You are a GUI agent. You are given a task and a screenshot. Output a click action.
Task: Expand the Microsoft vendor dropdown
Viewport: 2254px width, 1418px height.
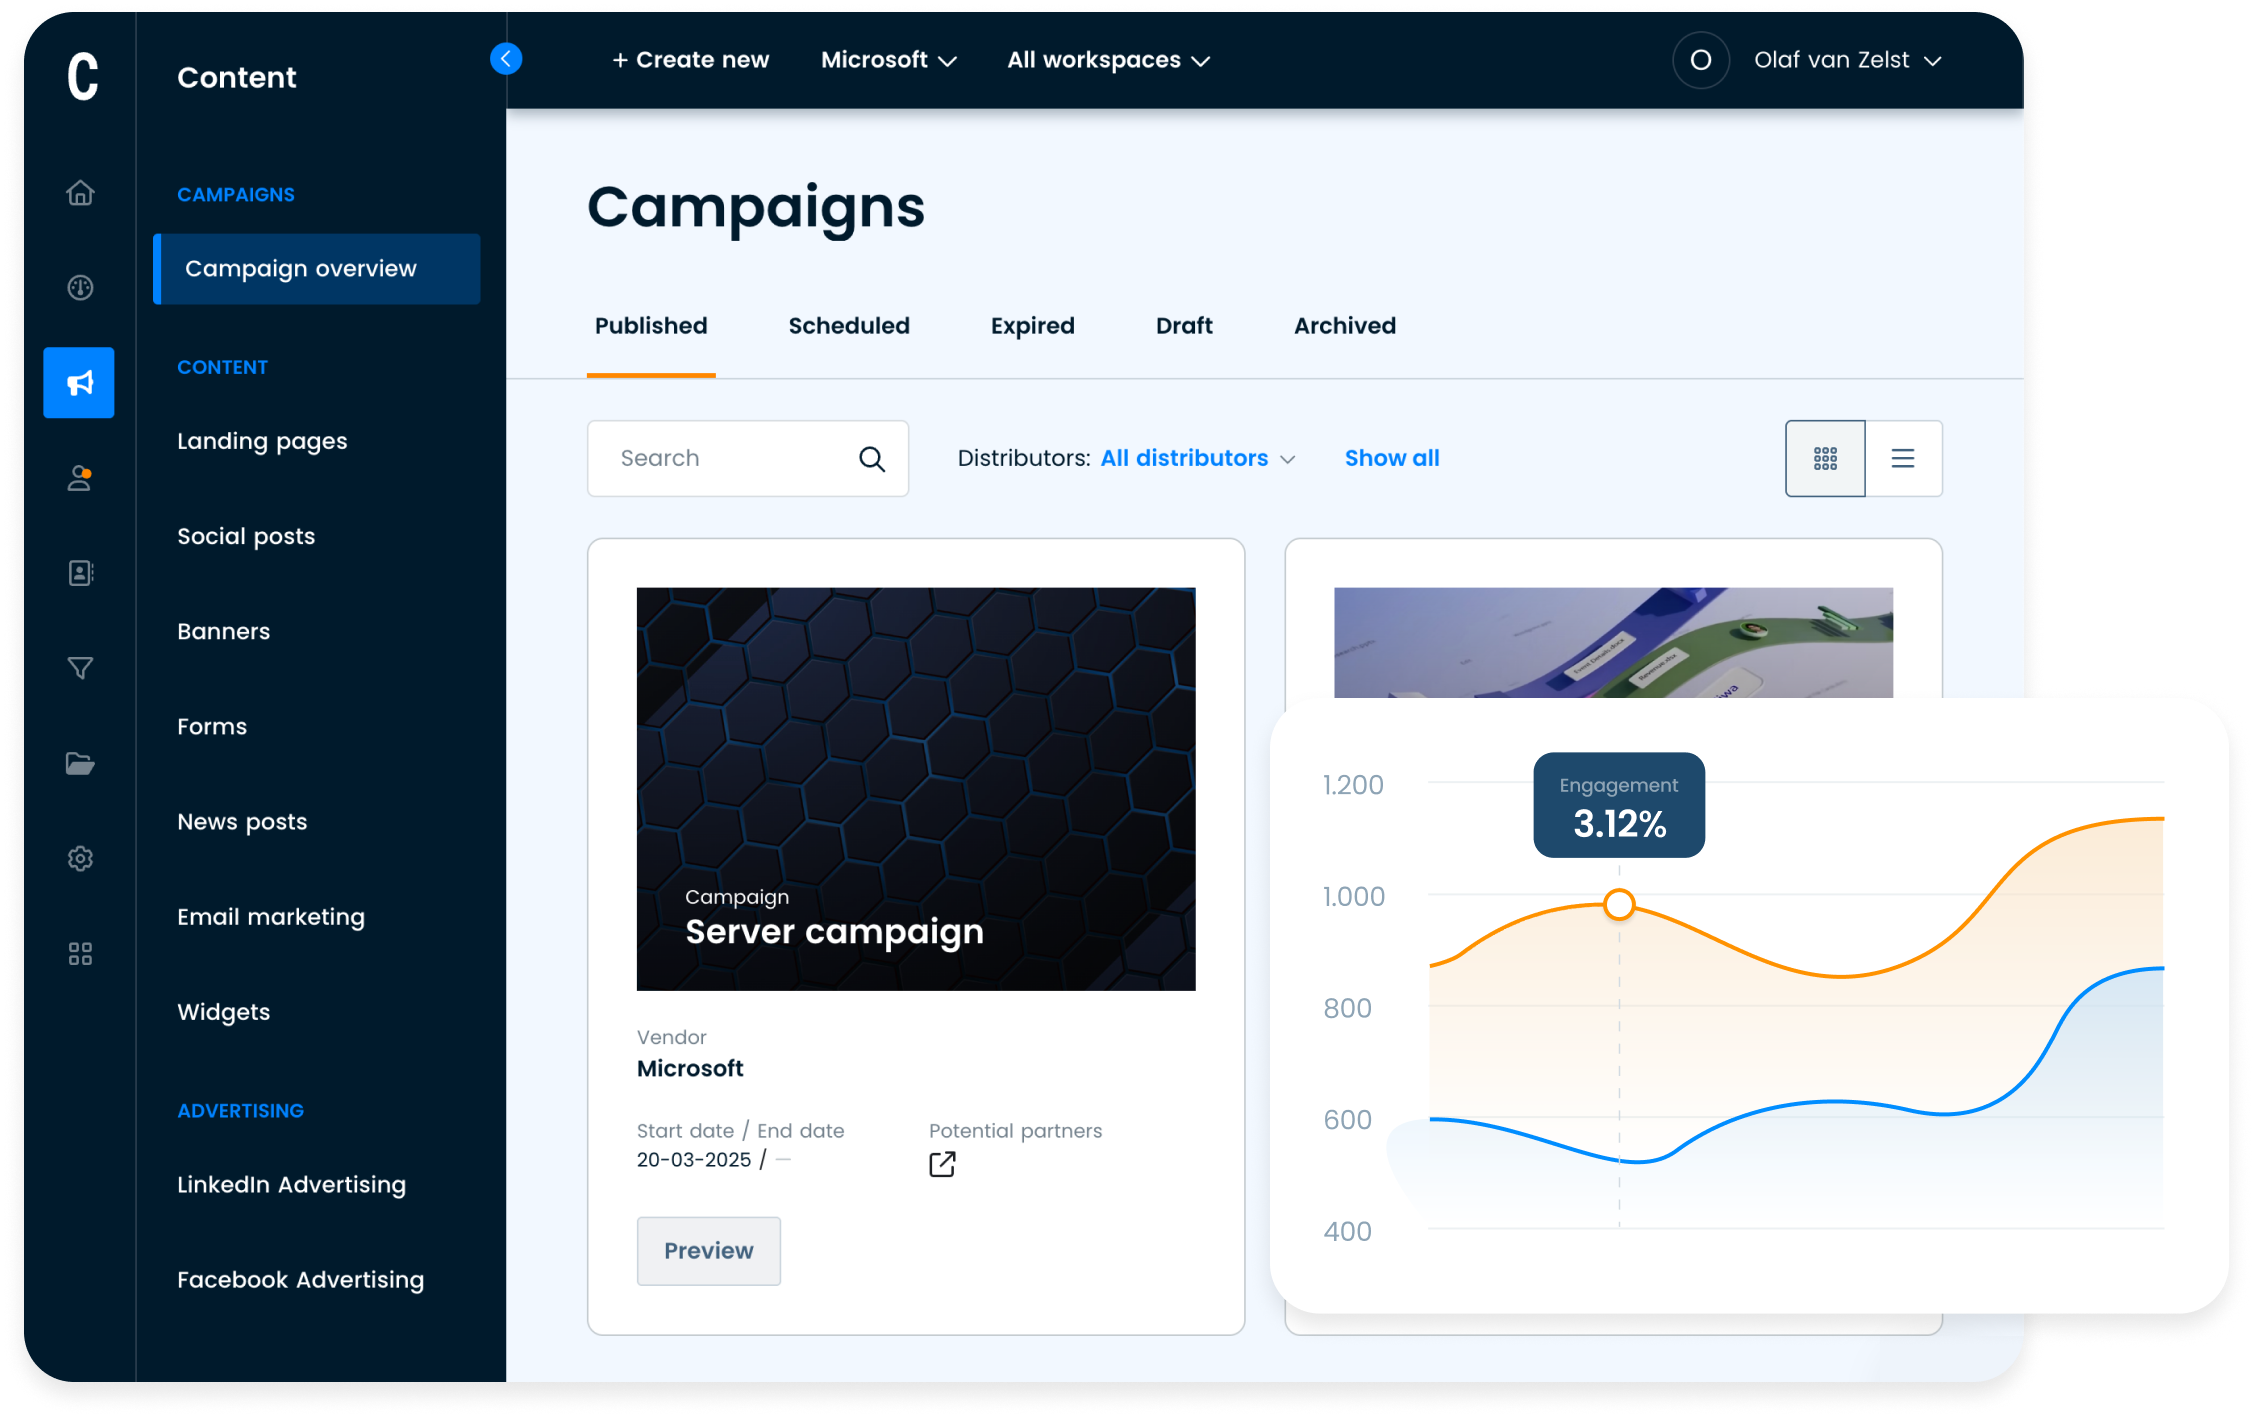888,60
